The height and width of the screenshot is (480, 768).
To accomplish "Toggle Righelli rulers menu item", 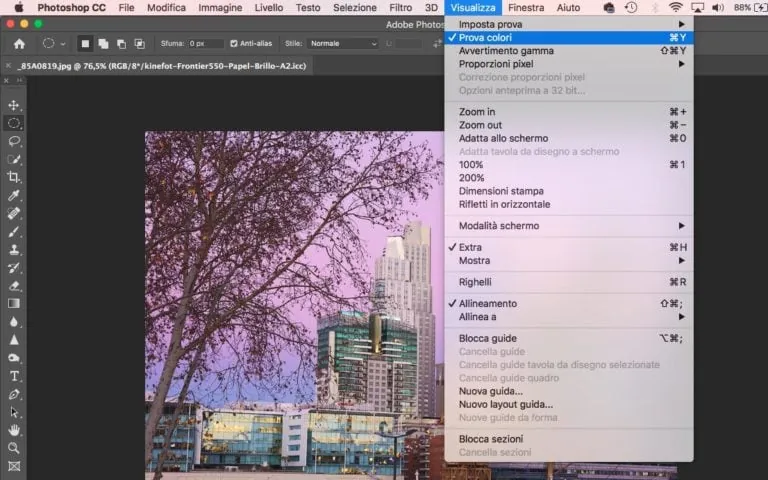I will click(x=569, y=282).
